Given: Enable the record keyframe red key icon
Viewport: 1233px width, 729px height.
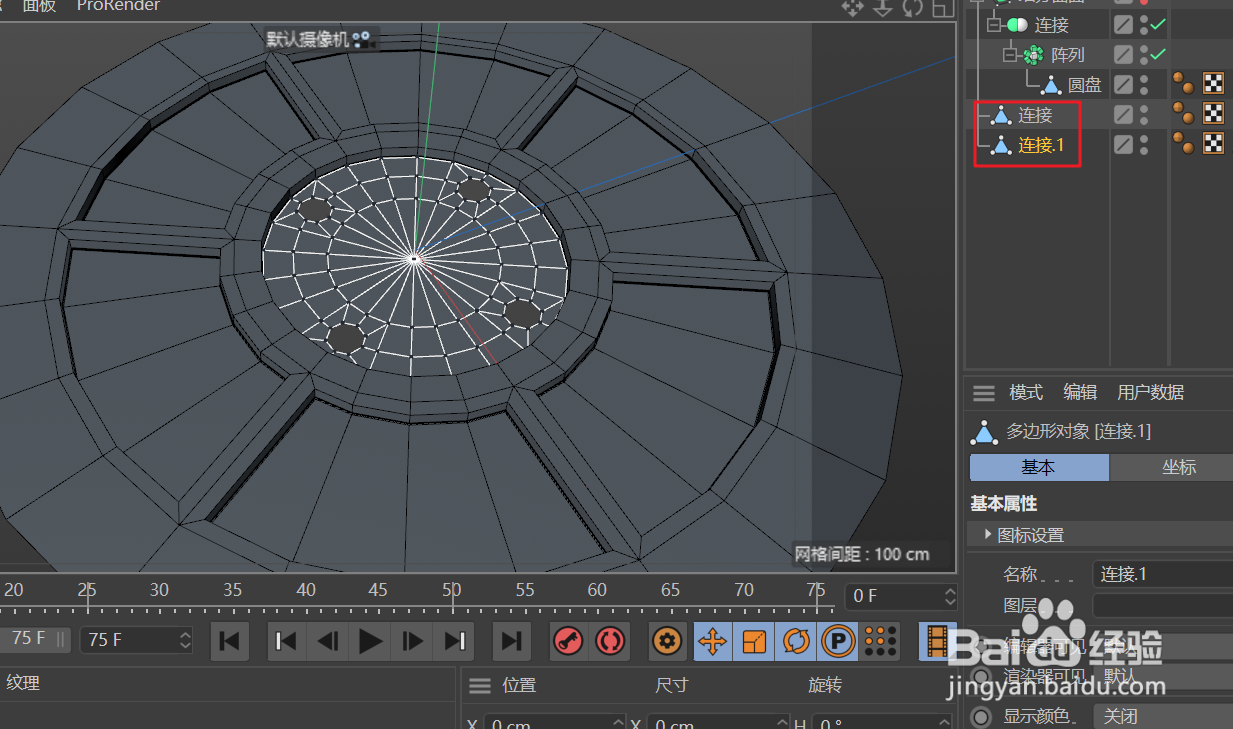Looking at the screenshot, I should [x=567, y=642].
